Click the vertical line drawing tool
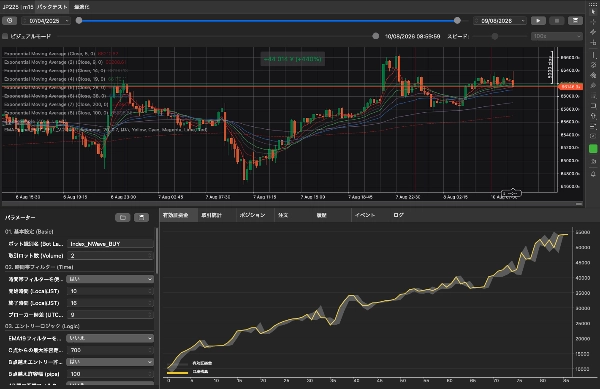 (593, 55)
